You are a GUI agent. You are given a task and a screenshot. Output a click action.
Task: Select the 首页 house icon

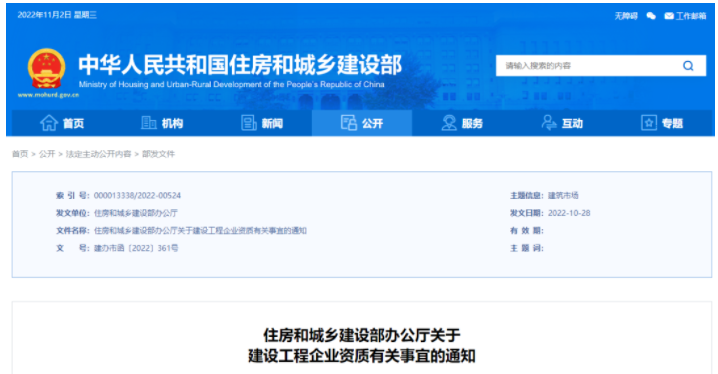pyautogui.click(x=49, y=123)
